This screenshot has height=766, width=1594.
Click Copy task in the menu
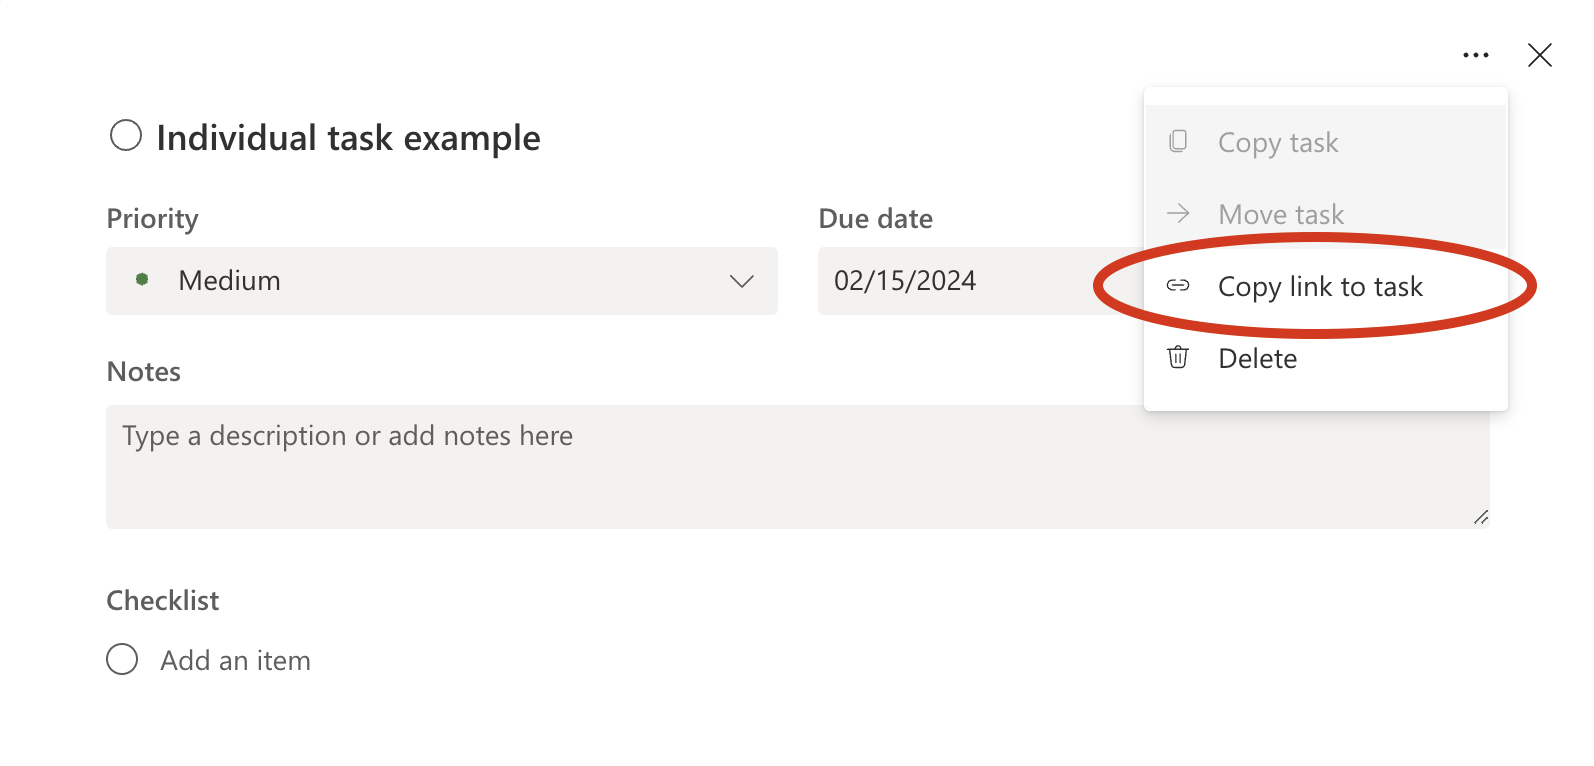[x=1278, y=142]
